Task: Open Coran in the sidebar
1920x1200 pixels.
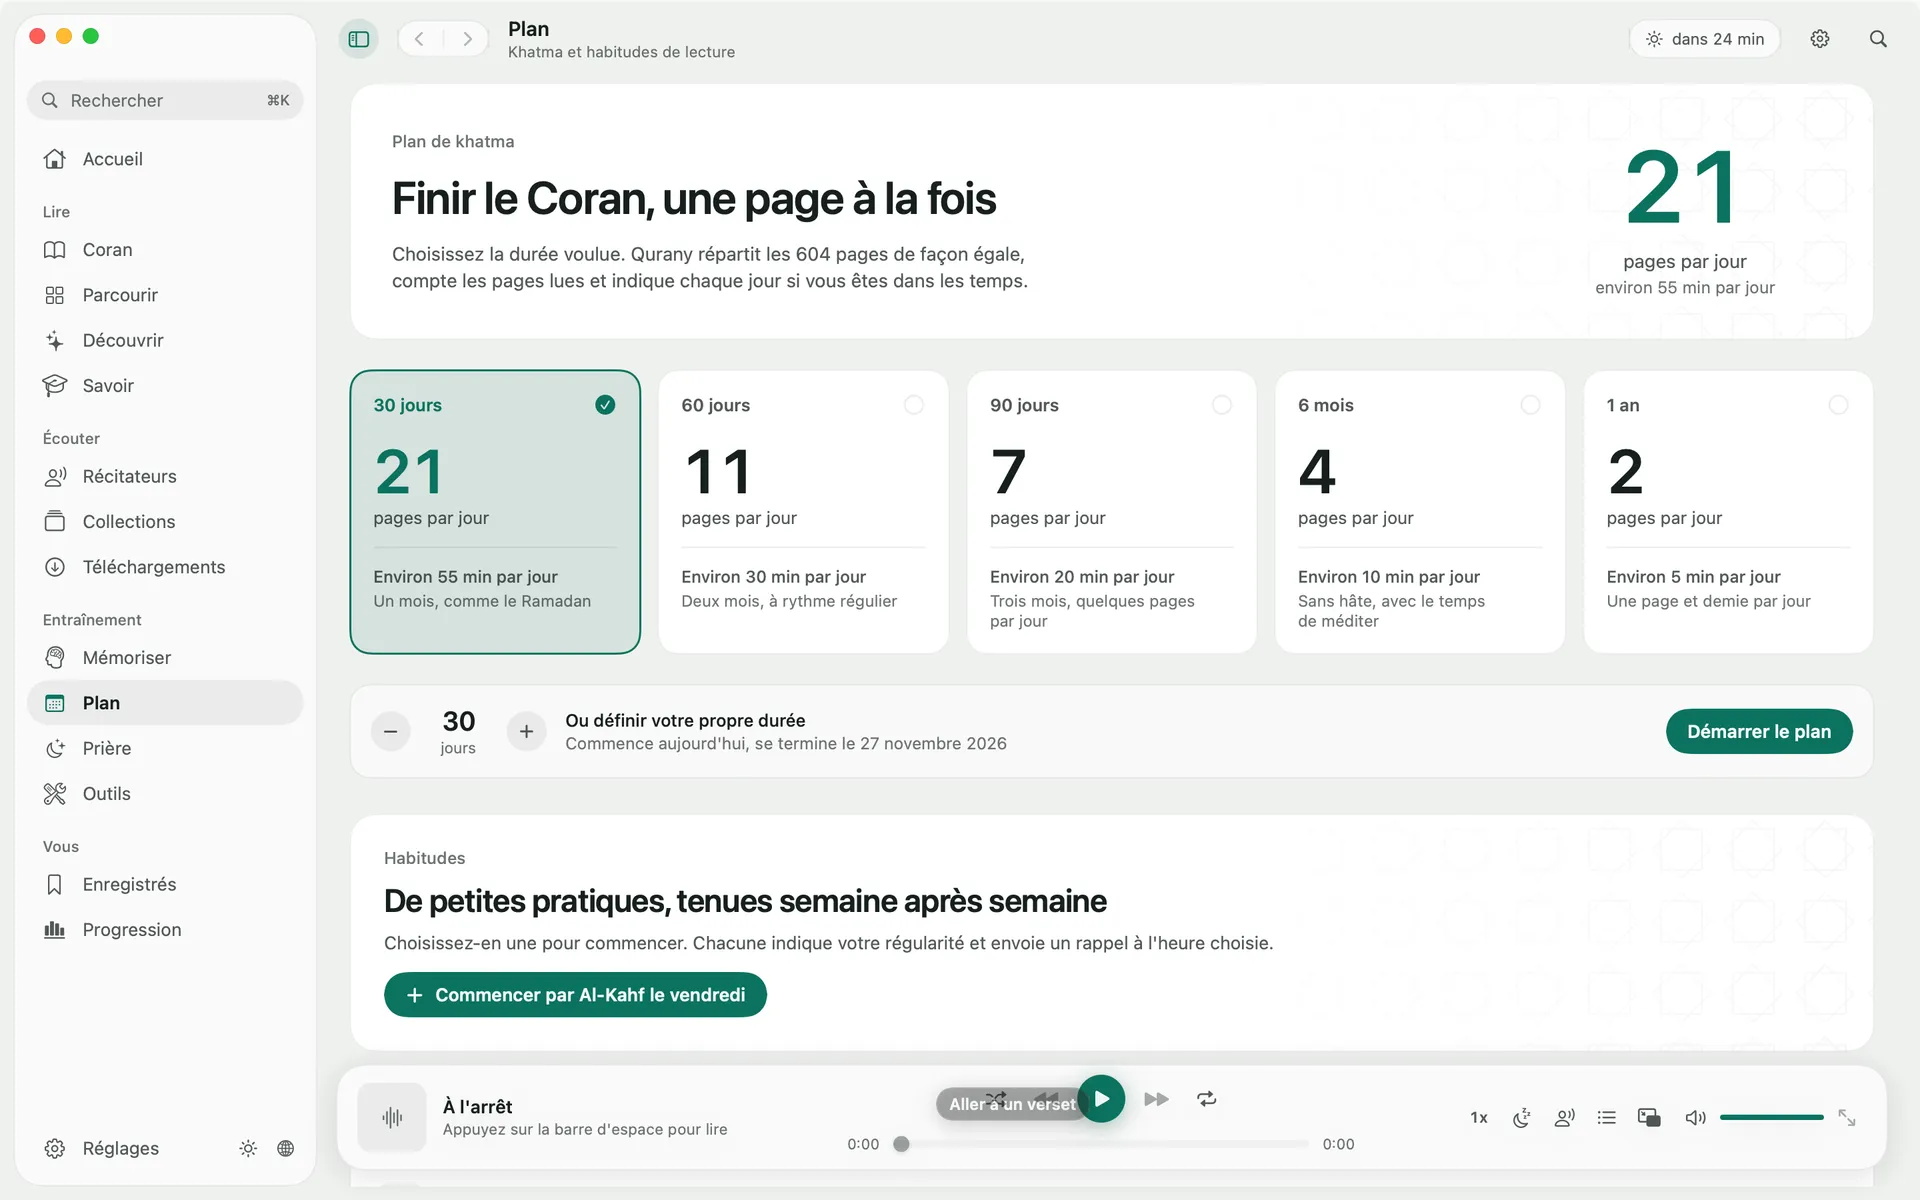Action: click(x=165, y=250)
